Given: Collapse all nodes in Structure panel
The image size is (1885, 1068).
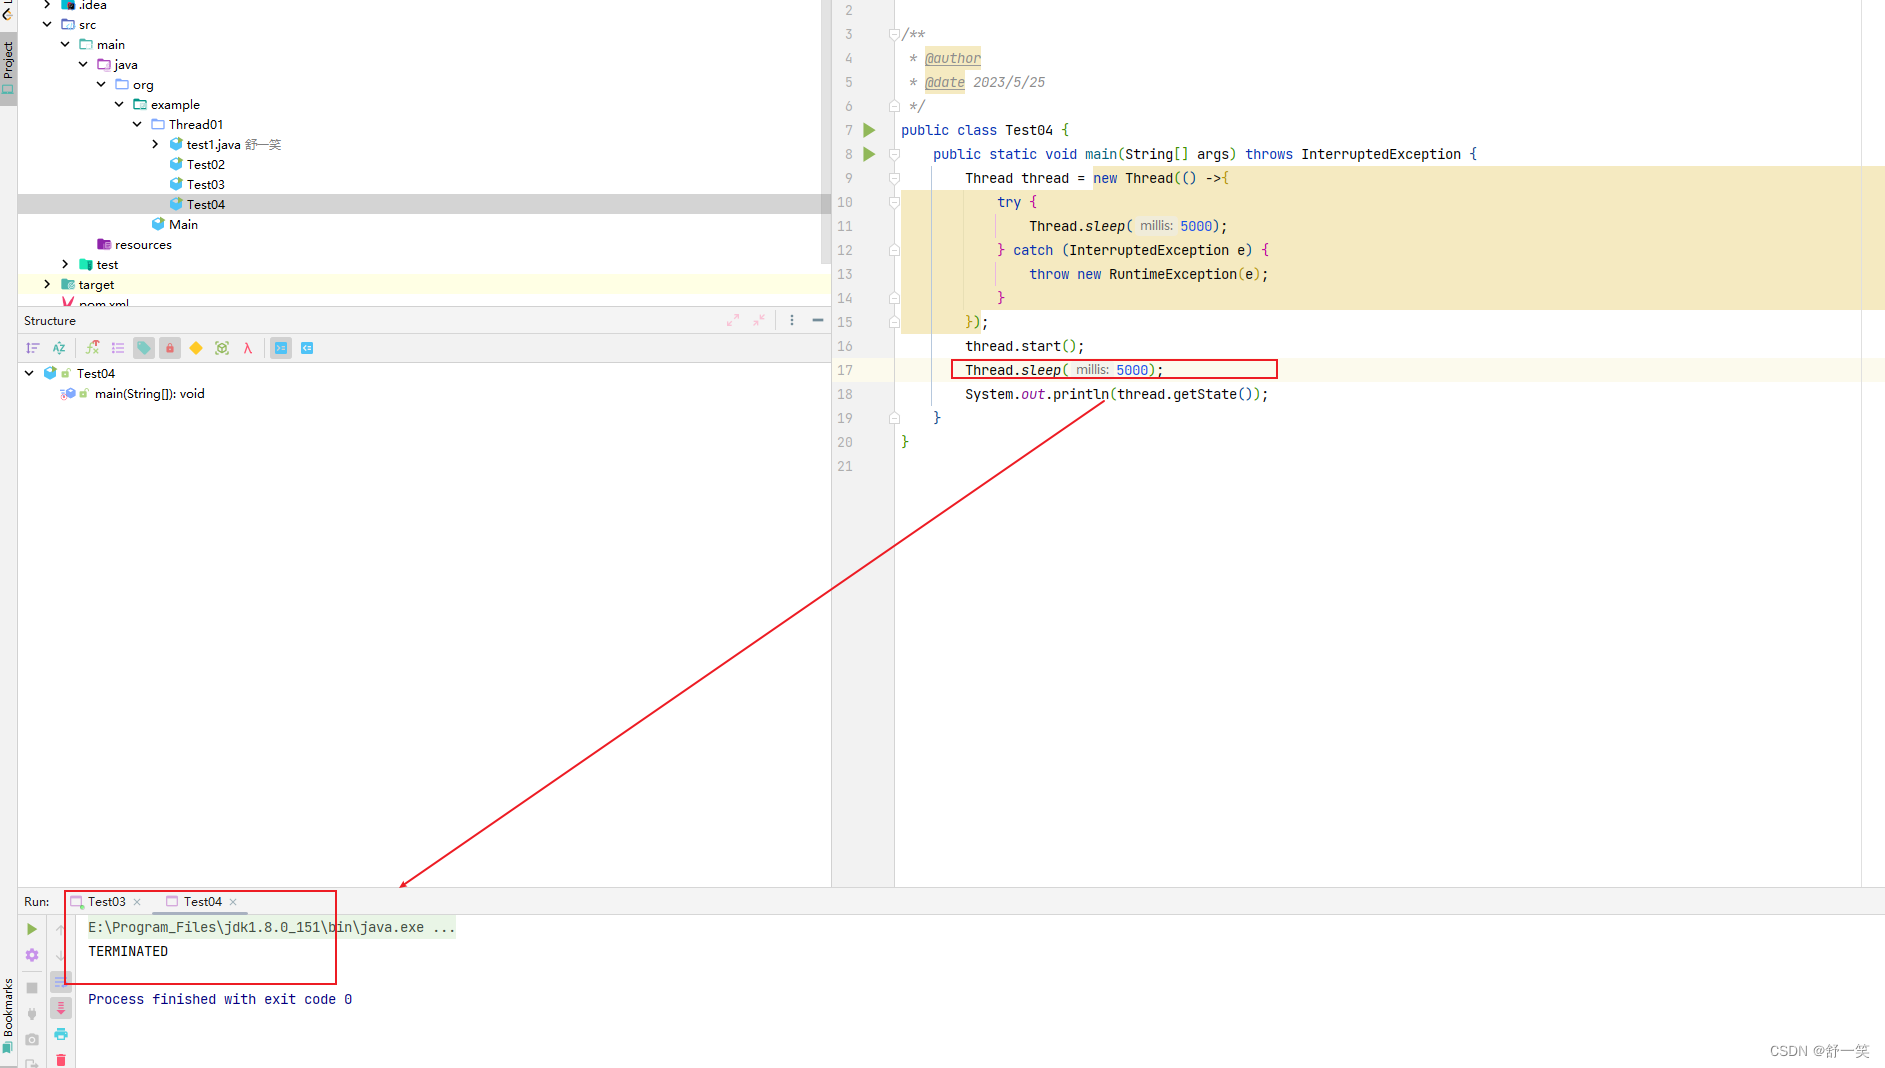Looking at the screenshot, I should pyautogui.click(x=759, y=320).
